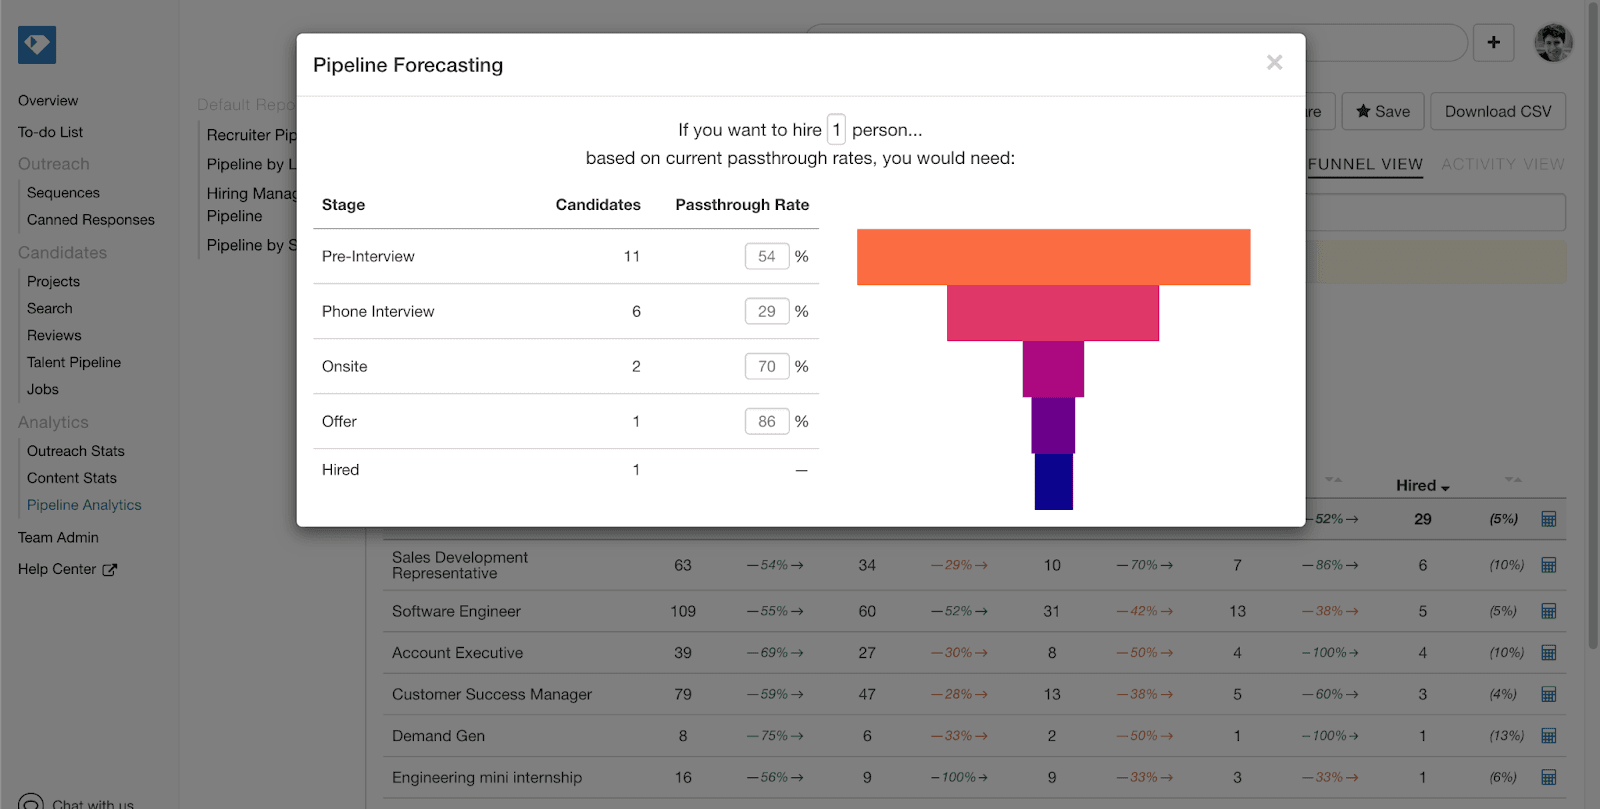The image size is (1600, 809).
Task: Edit the Offer passthrough rate field
Action: tap(767, 422)
